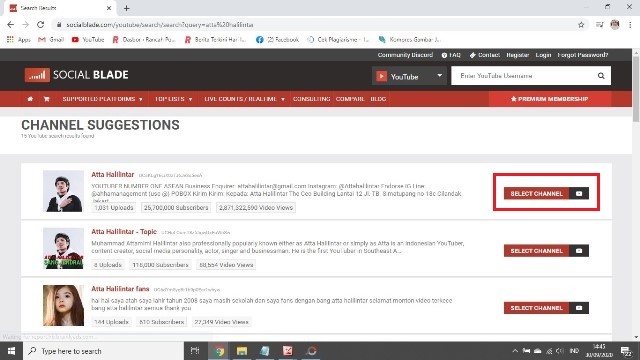Click the Windows taskbar search box
Image resolution: width=640 pixels, height=360 pixels.
click(x=103, y=351)
